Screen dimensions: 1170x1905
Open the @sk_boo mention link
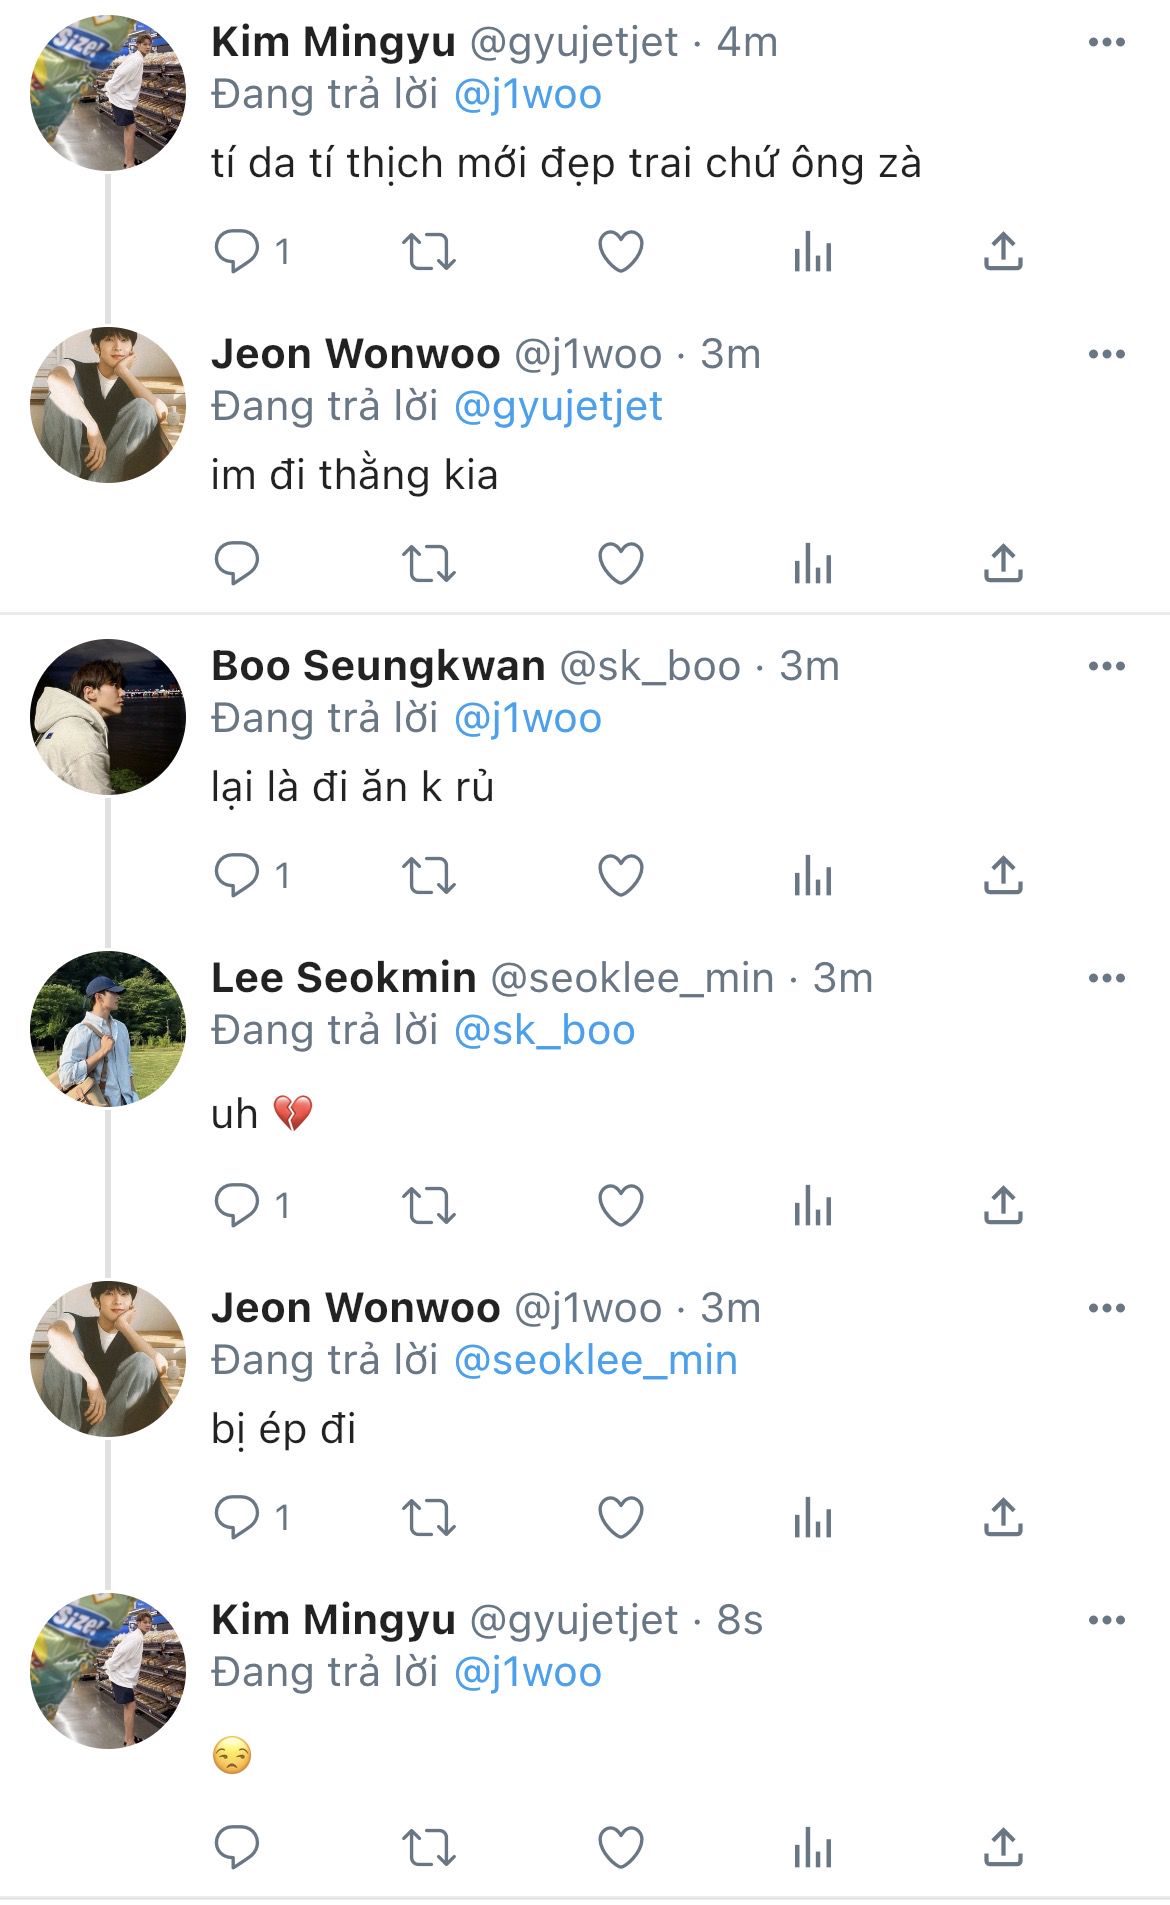point(544,1031)
